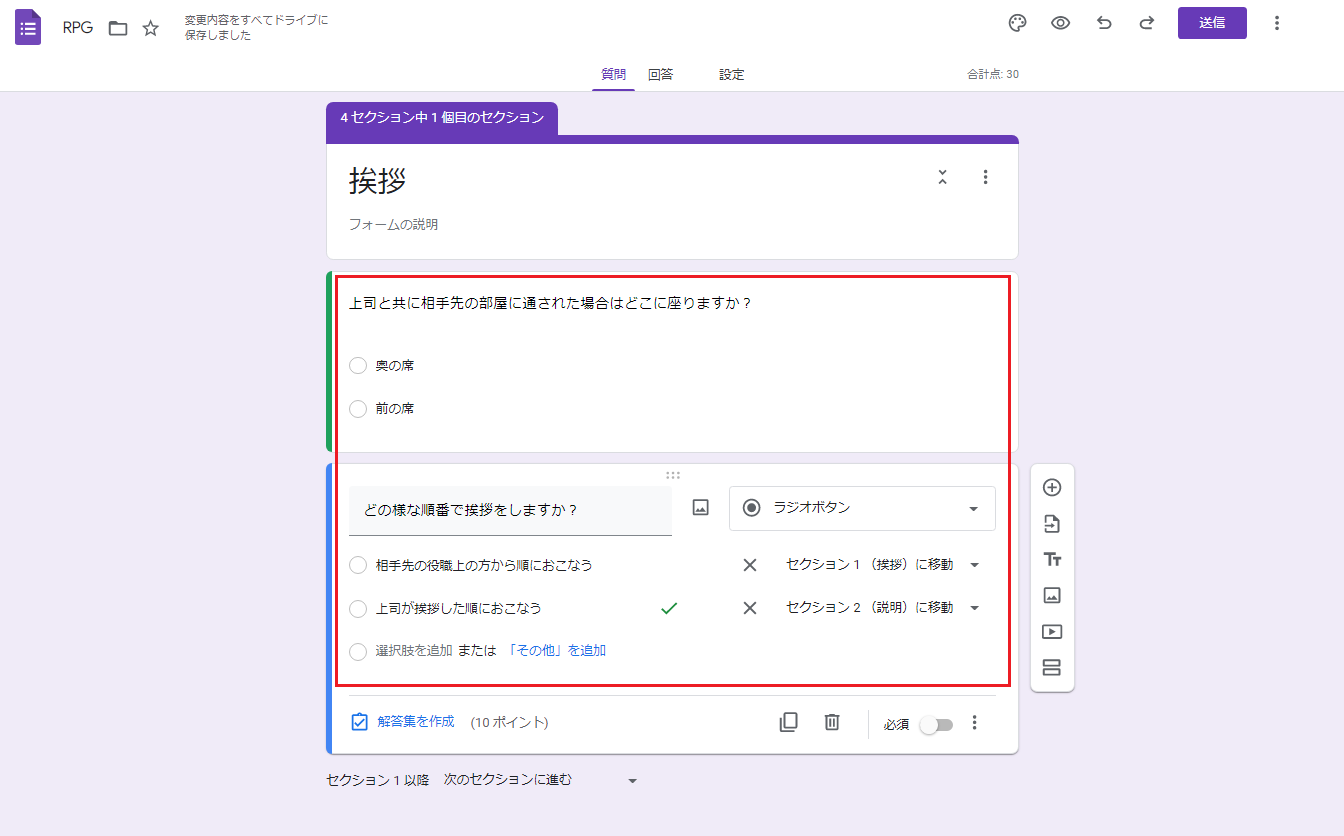
Task: Select the 奥の席 radio option
Action: point(358,366)
